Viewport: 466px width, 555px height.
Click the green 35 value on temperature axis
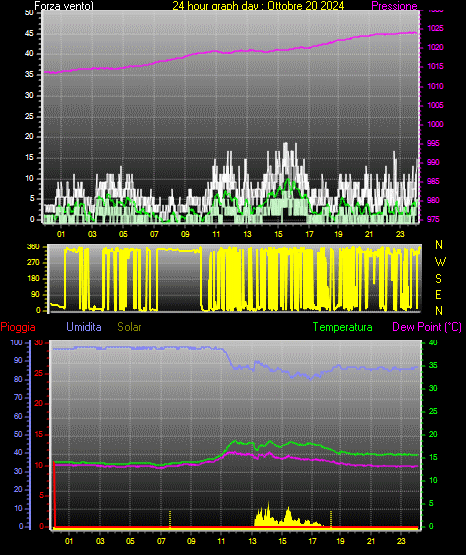[433, 365]
